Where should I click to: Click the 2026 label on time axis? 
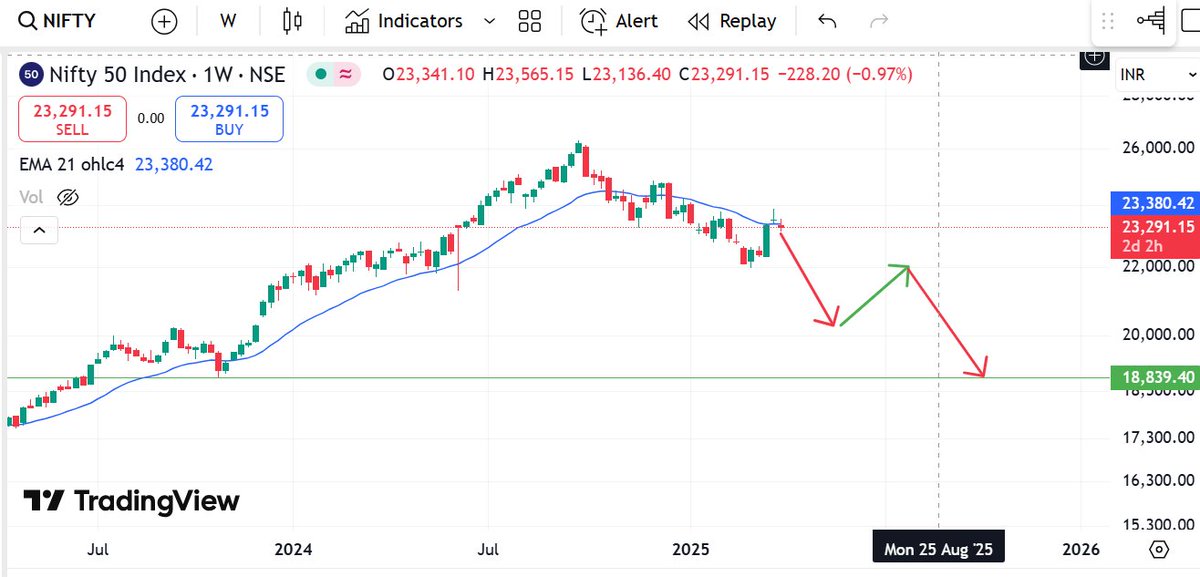pos(1080,549)
